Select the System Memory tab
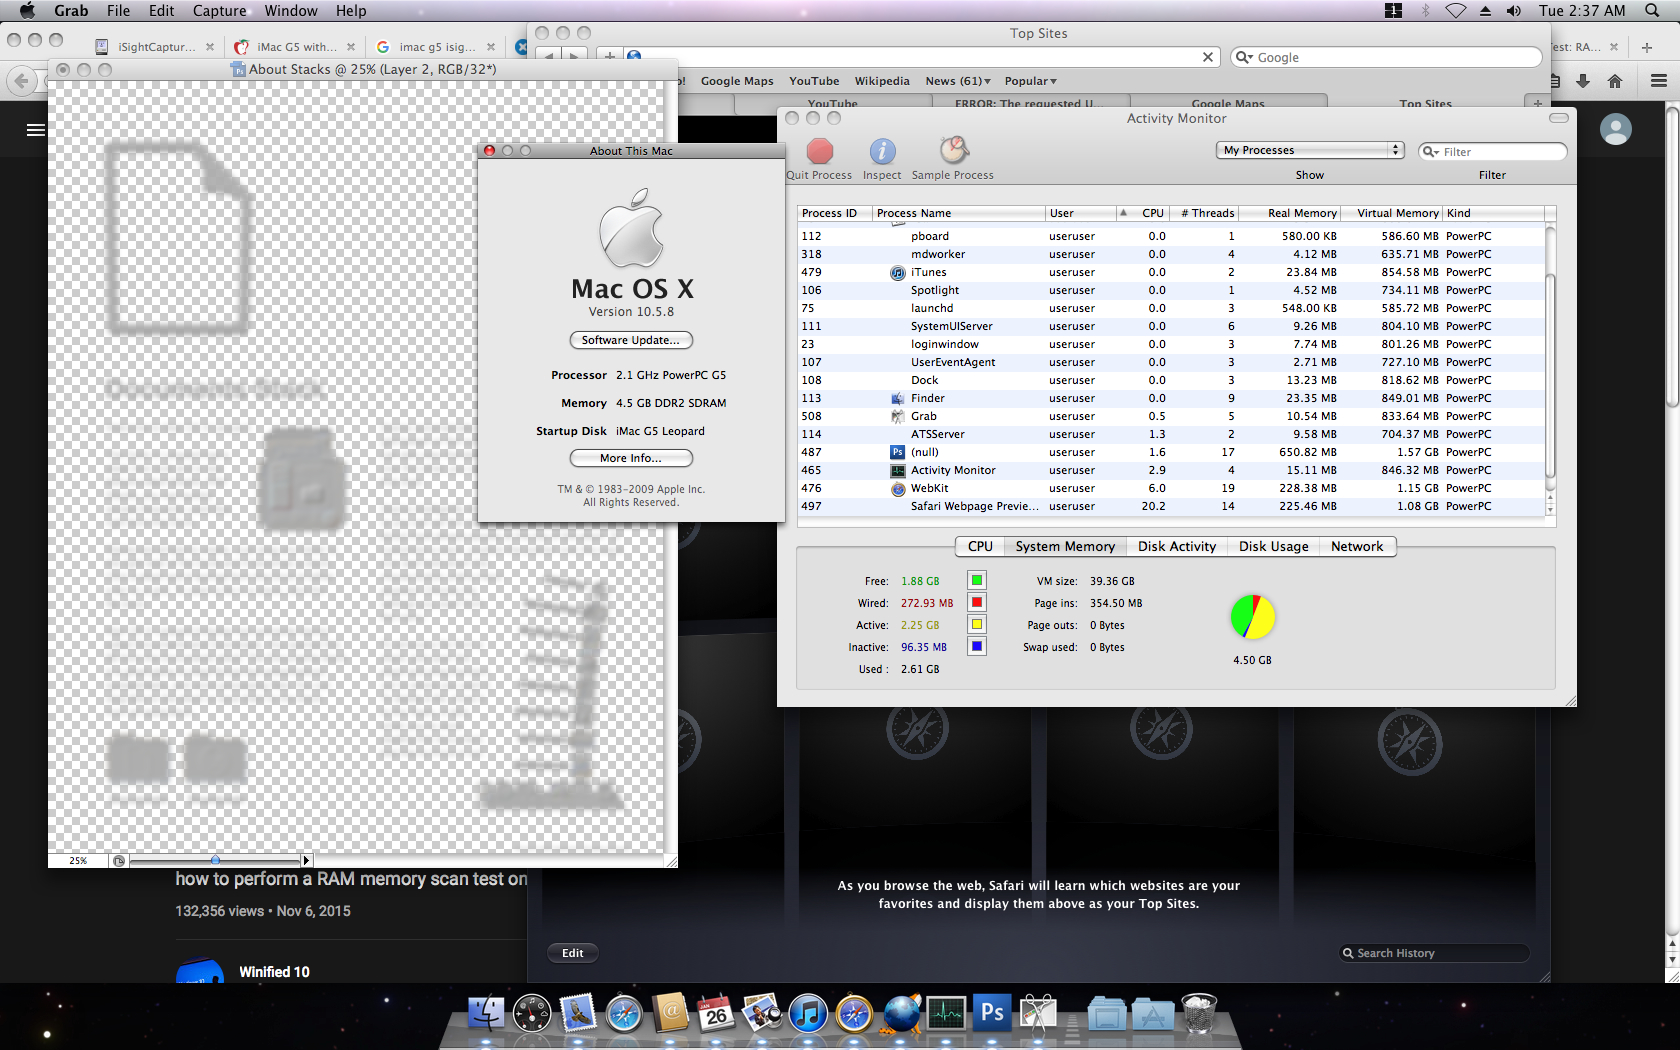The width and height of the screenshot is (1680, 1050). (x=1065, y=547)
